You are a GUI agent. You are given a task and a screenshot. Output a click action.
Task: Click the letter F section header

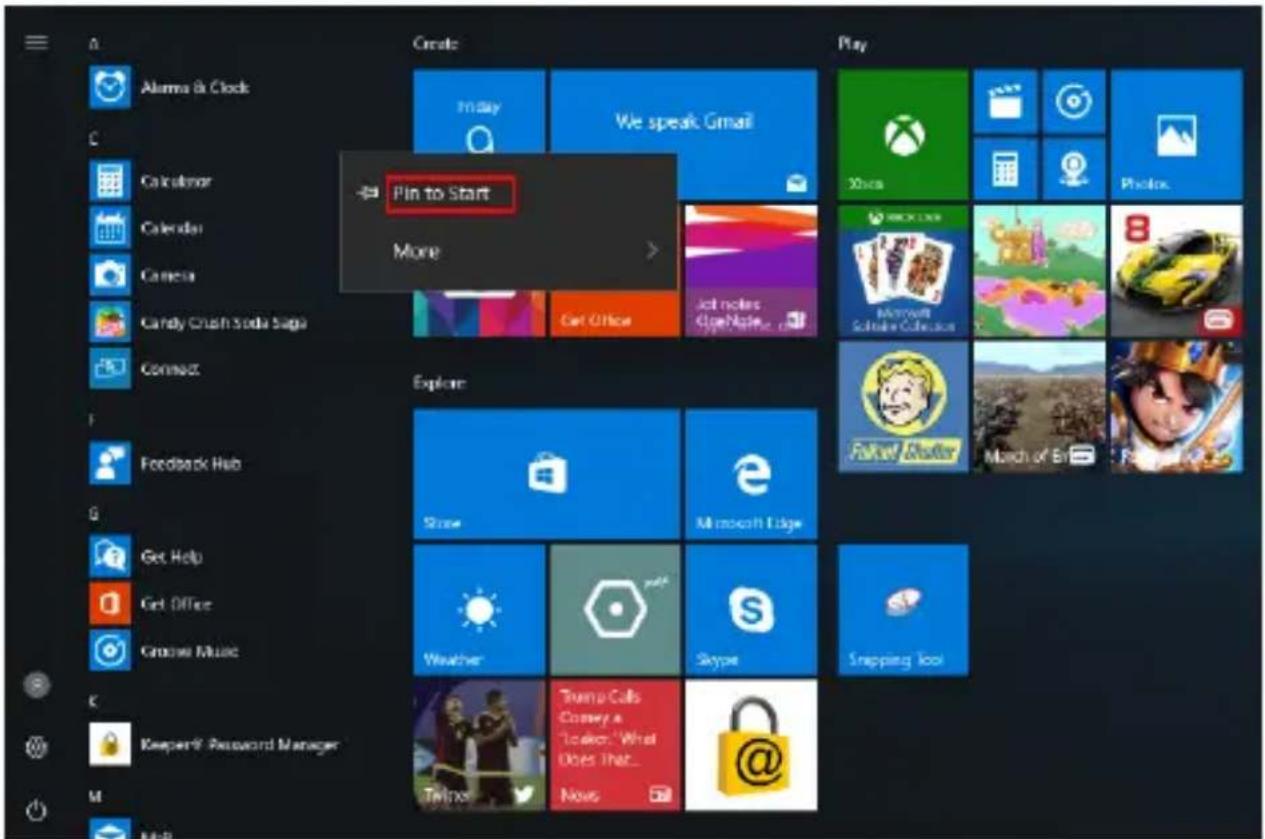(93, 420)
